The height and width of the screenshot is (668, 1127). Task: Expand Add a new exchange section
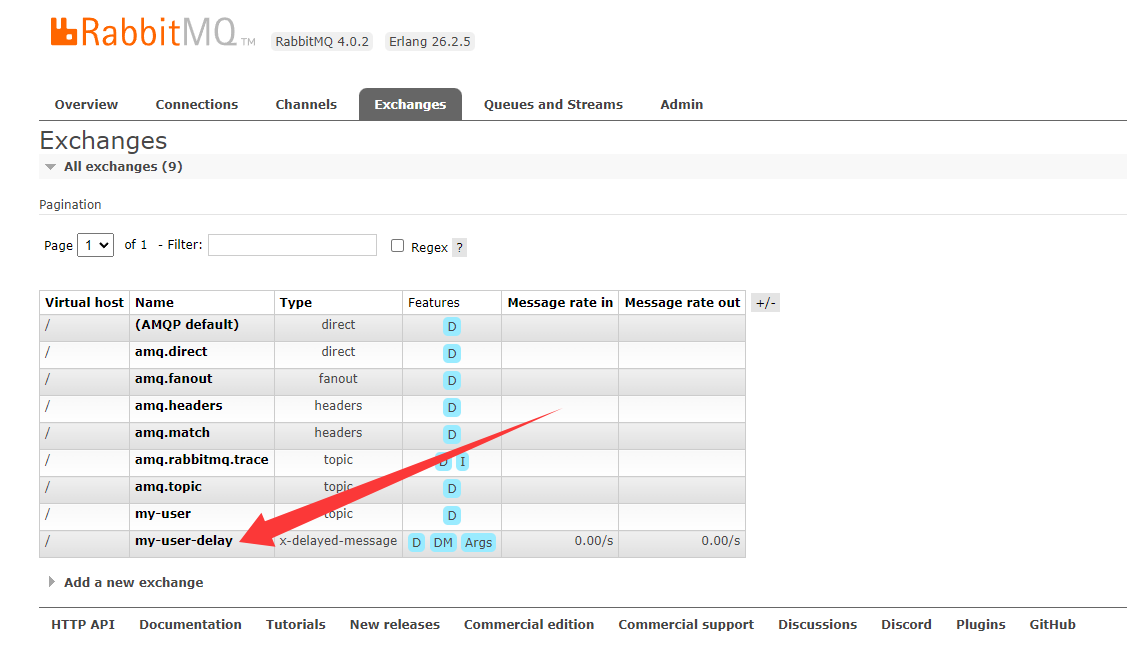133,582
